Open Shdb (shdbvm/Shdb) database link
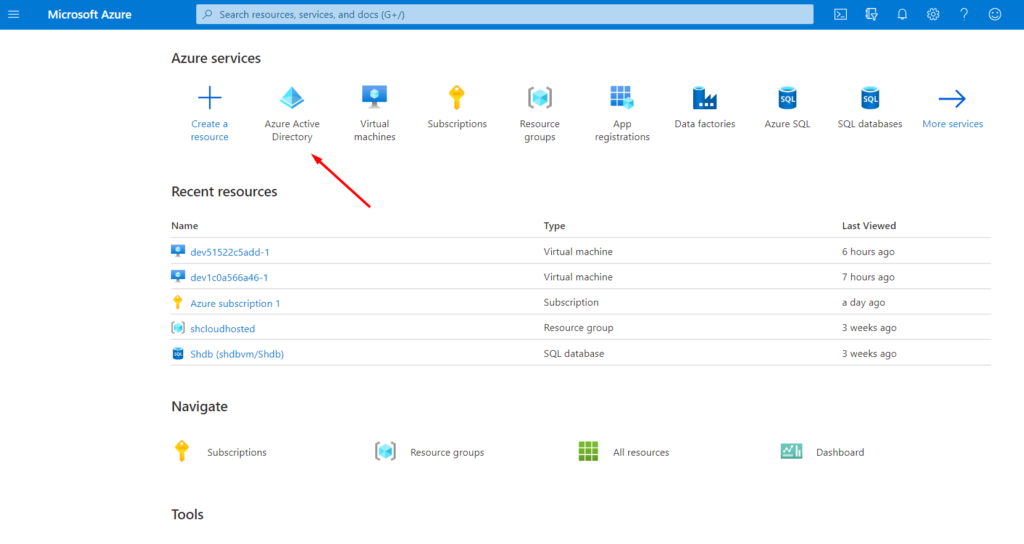 point(237,354)
